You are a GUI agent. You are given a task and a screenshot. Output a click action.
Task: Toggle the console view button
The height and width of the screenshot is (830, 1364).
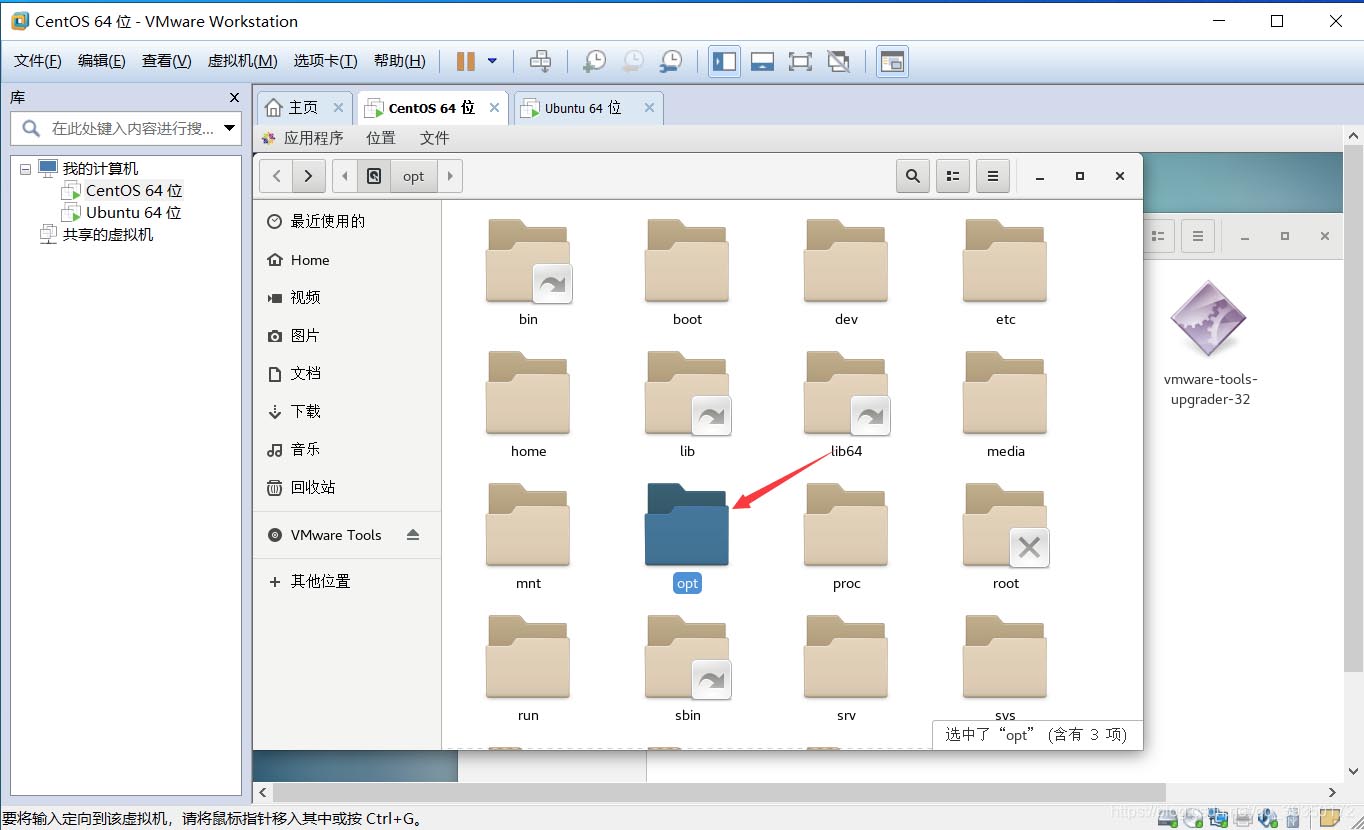point(891,62)
